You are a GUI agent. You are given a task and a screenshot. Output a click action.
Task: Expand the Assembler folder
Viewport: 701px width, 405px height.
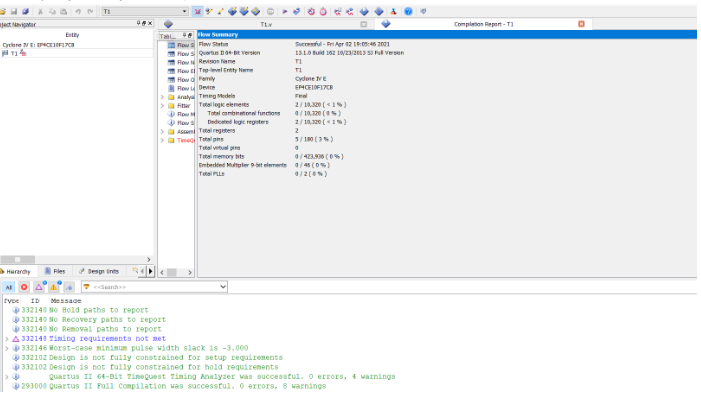tap(162, 132)
